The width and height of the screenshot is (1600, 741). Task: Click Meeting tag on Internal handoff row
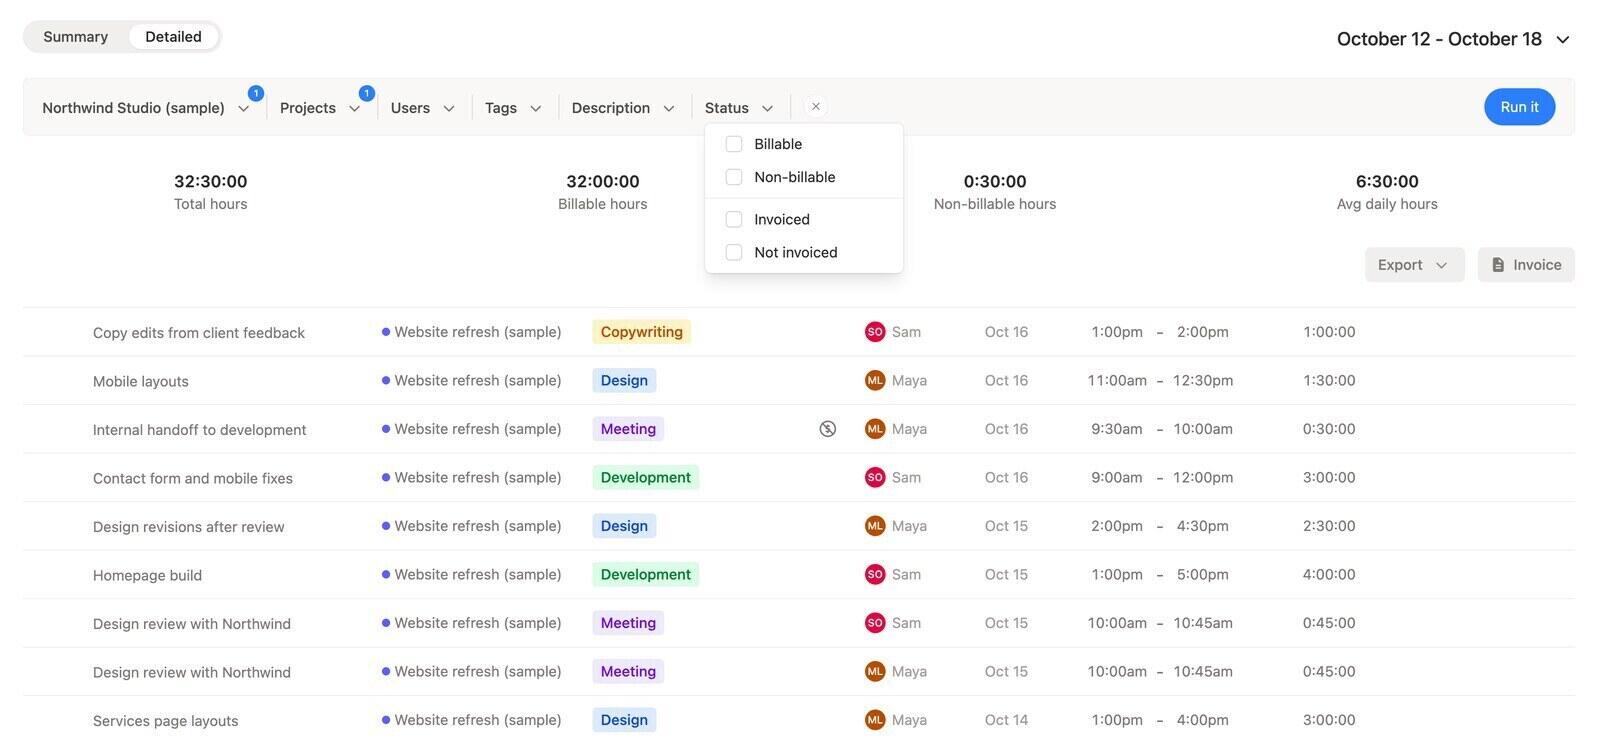628,429
